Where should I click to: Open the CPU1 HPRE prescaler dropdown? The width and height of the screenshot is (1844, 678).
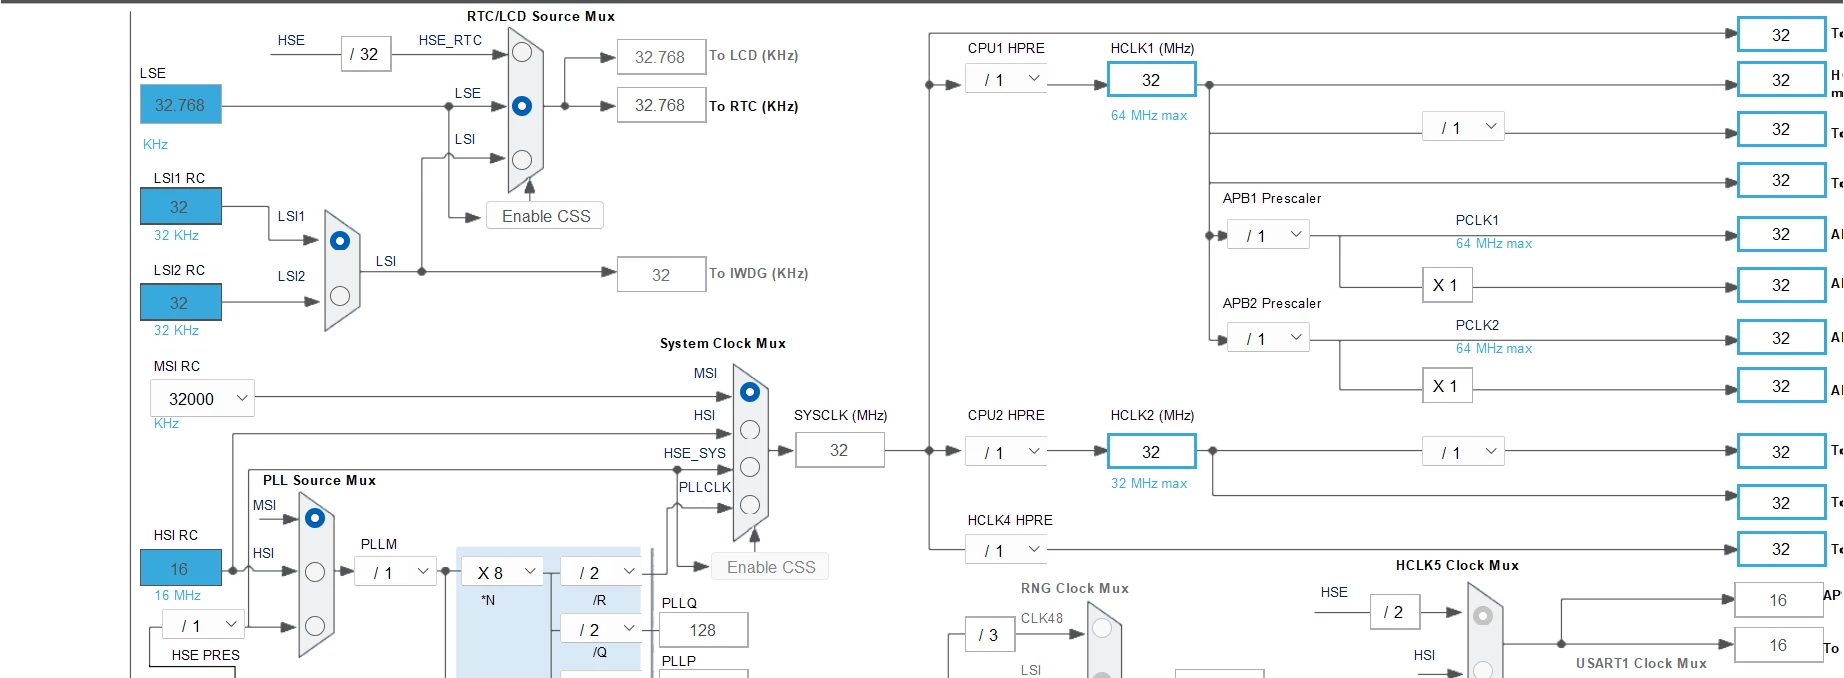tap(1006, 79)
